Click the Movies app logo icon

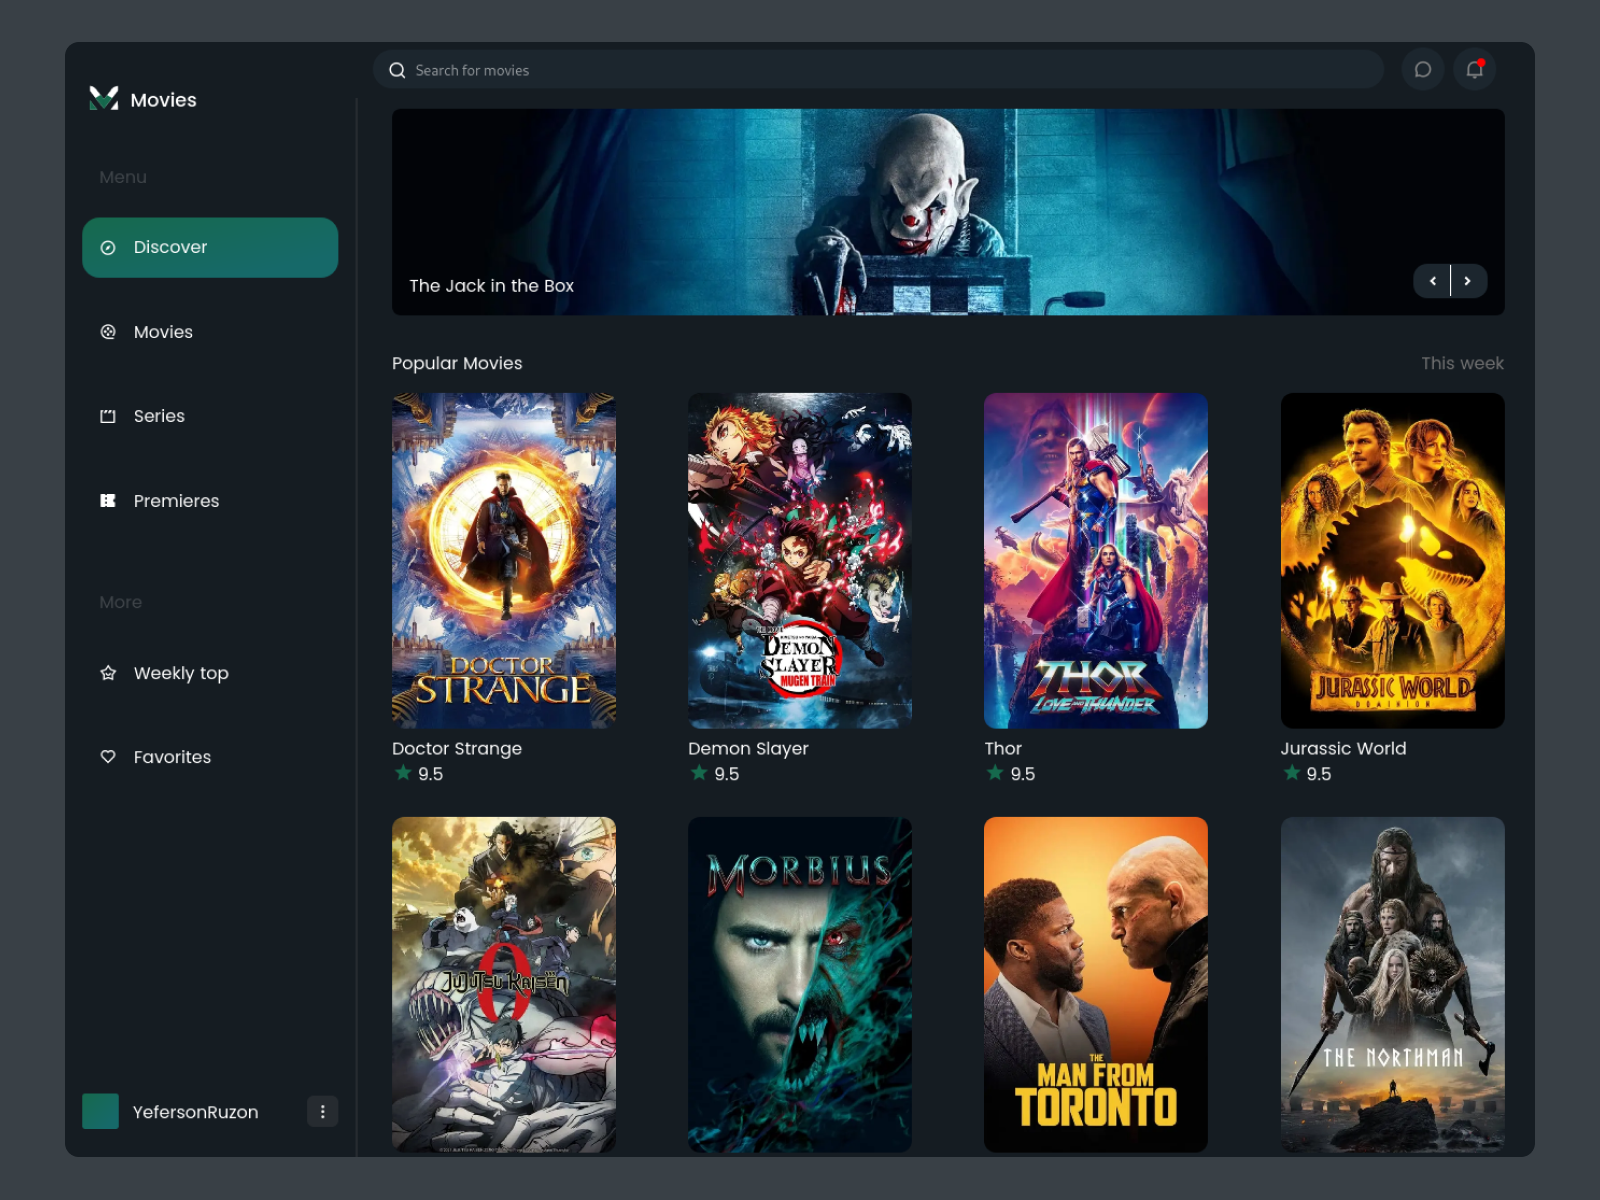point(104,98)
